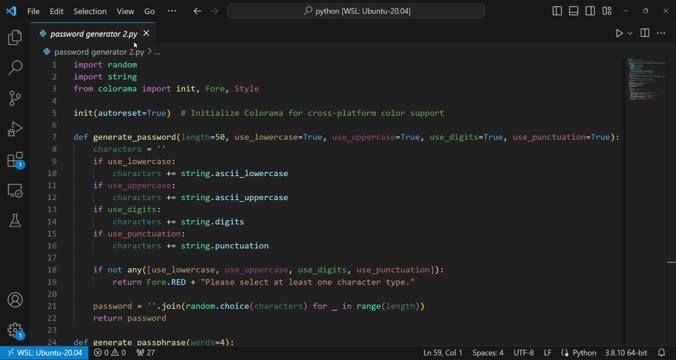Viewport: 676px width, 360px height.
Task: Click 'random.choice' on line 21
Action: [217, 306]
